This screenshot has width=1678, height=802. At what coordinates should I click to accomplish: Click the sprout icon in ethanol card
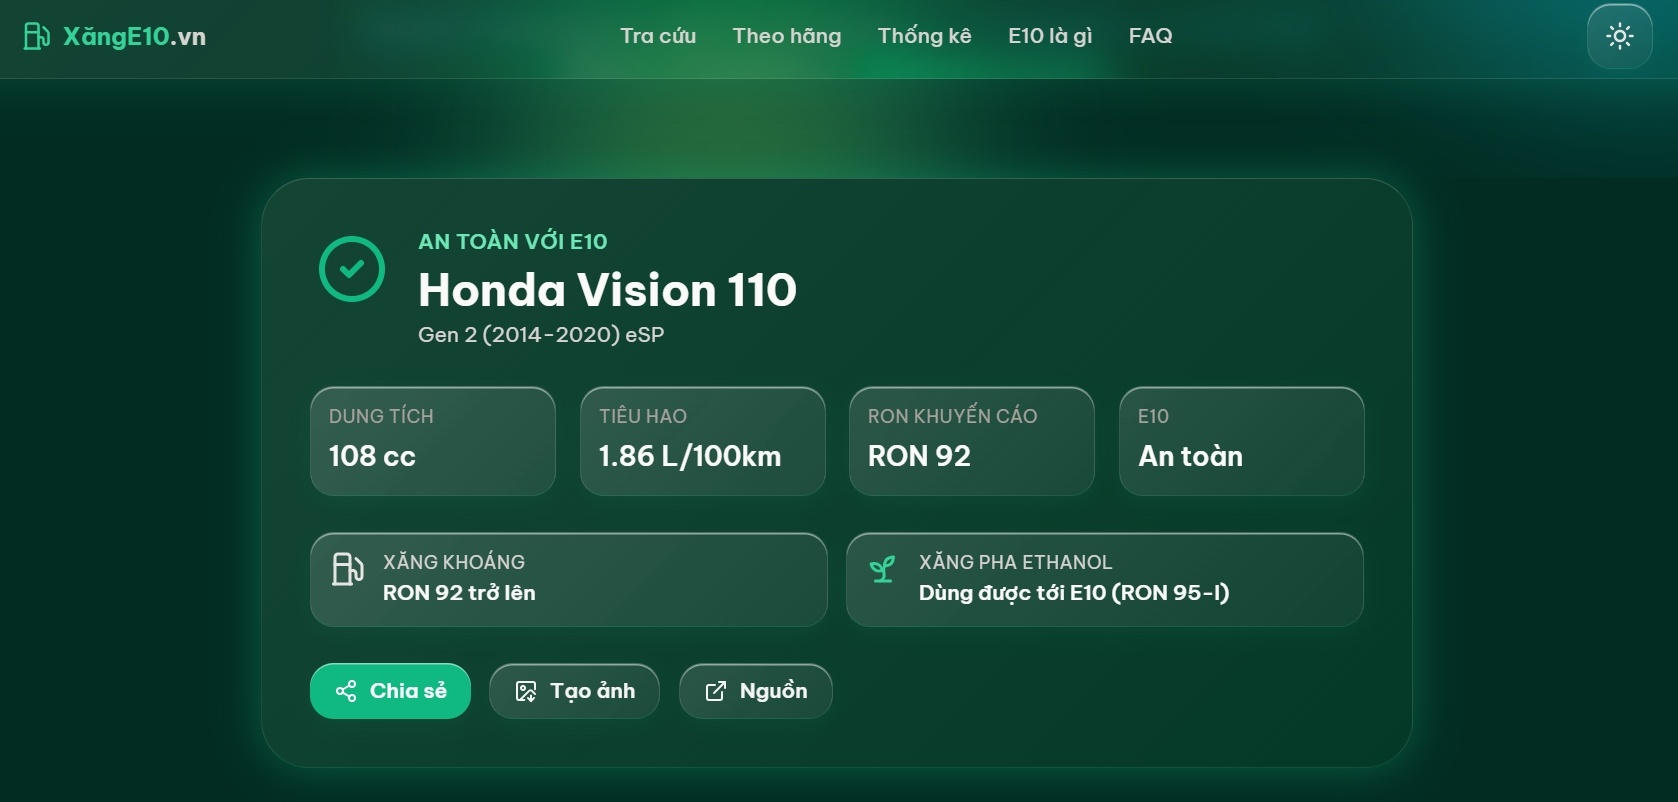tap(882, 570)
